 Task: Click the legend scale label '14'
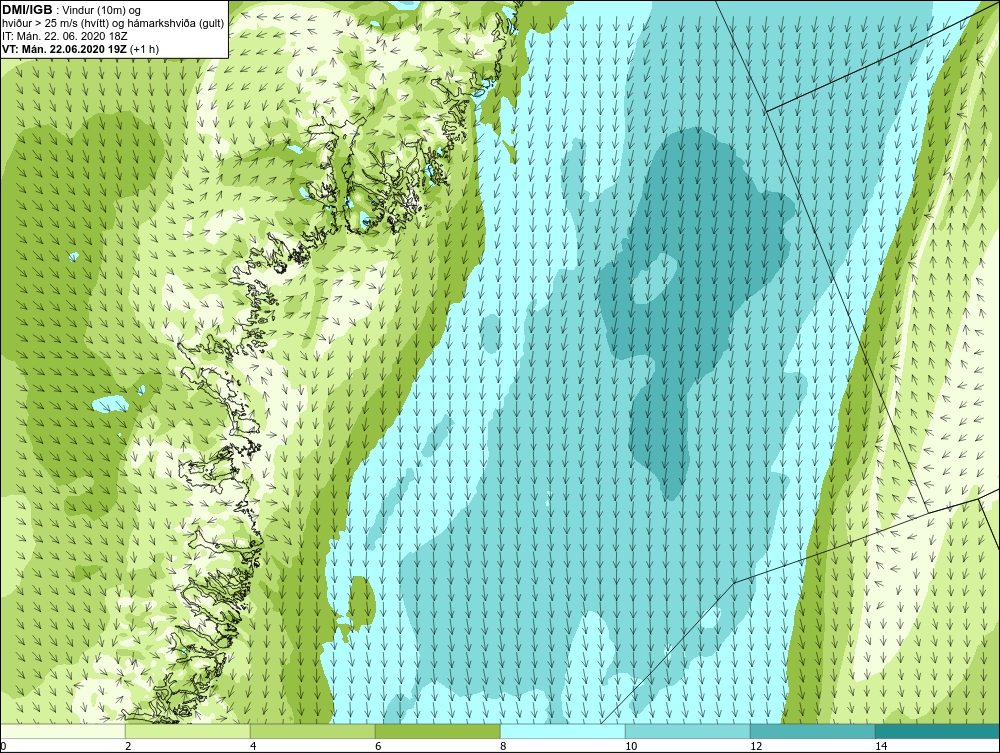(881, 746)
